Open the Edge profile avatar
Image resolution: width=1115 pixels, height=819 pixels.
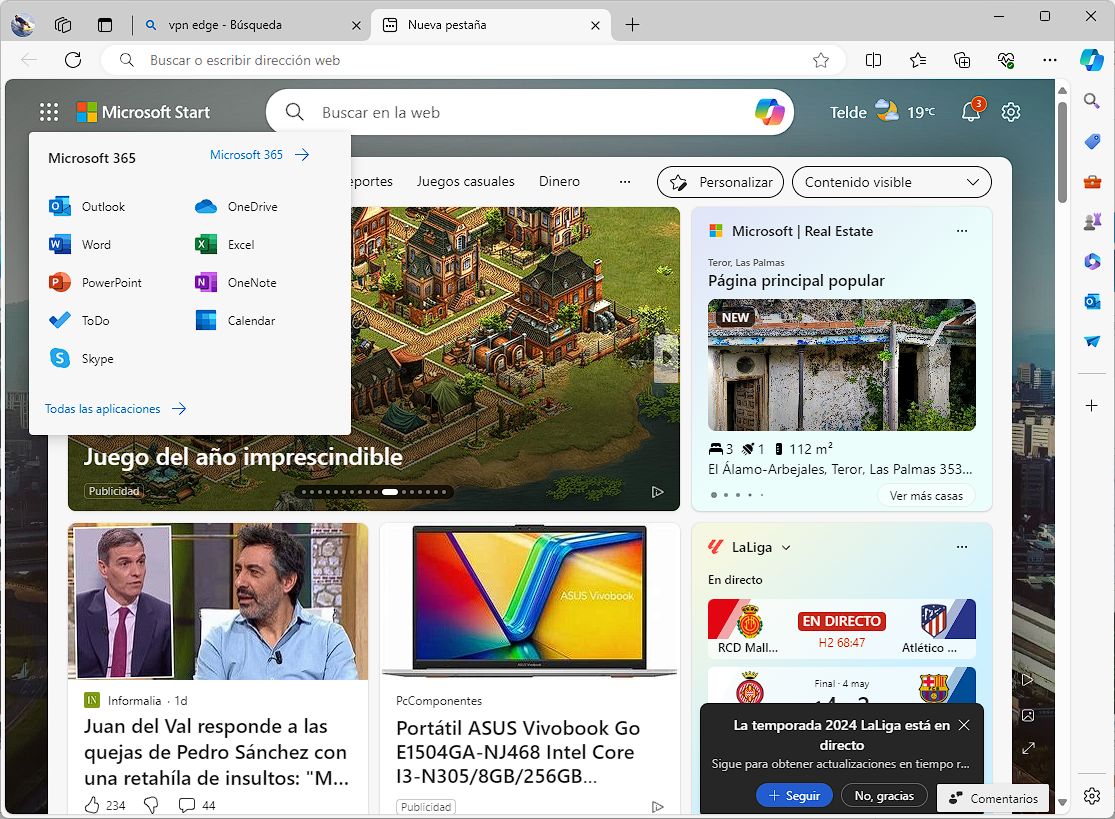click(23, 25)
